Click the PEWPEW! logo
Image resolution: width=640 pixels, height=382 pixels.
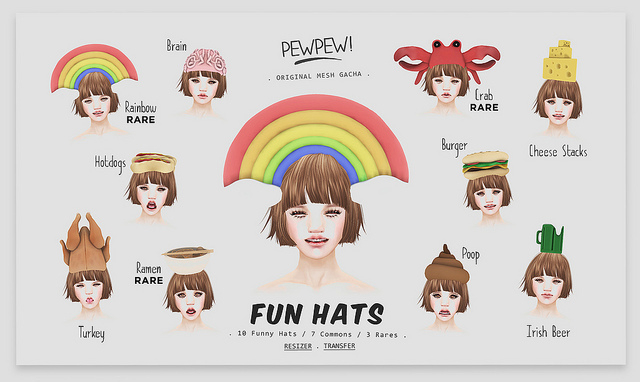tap(317, 50)
